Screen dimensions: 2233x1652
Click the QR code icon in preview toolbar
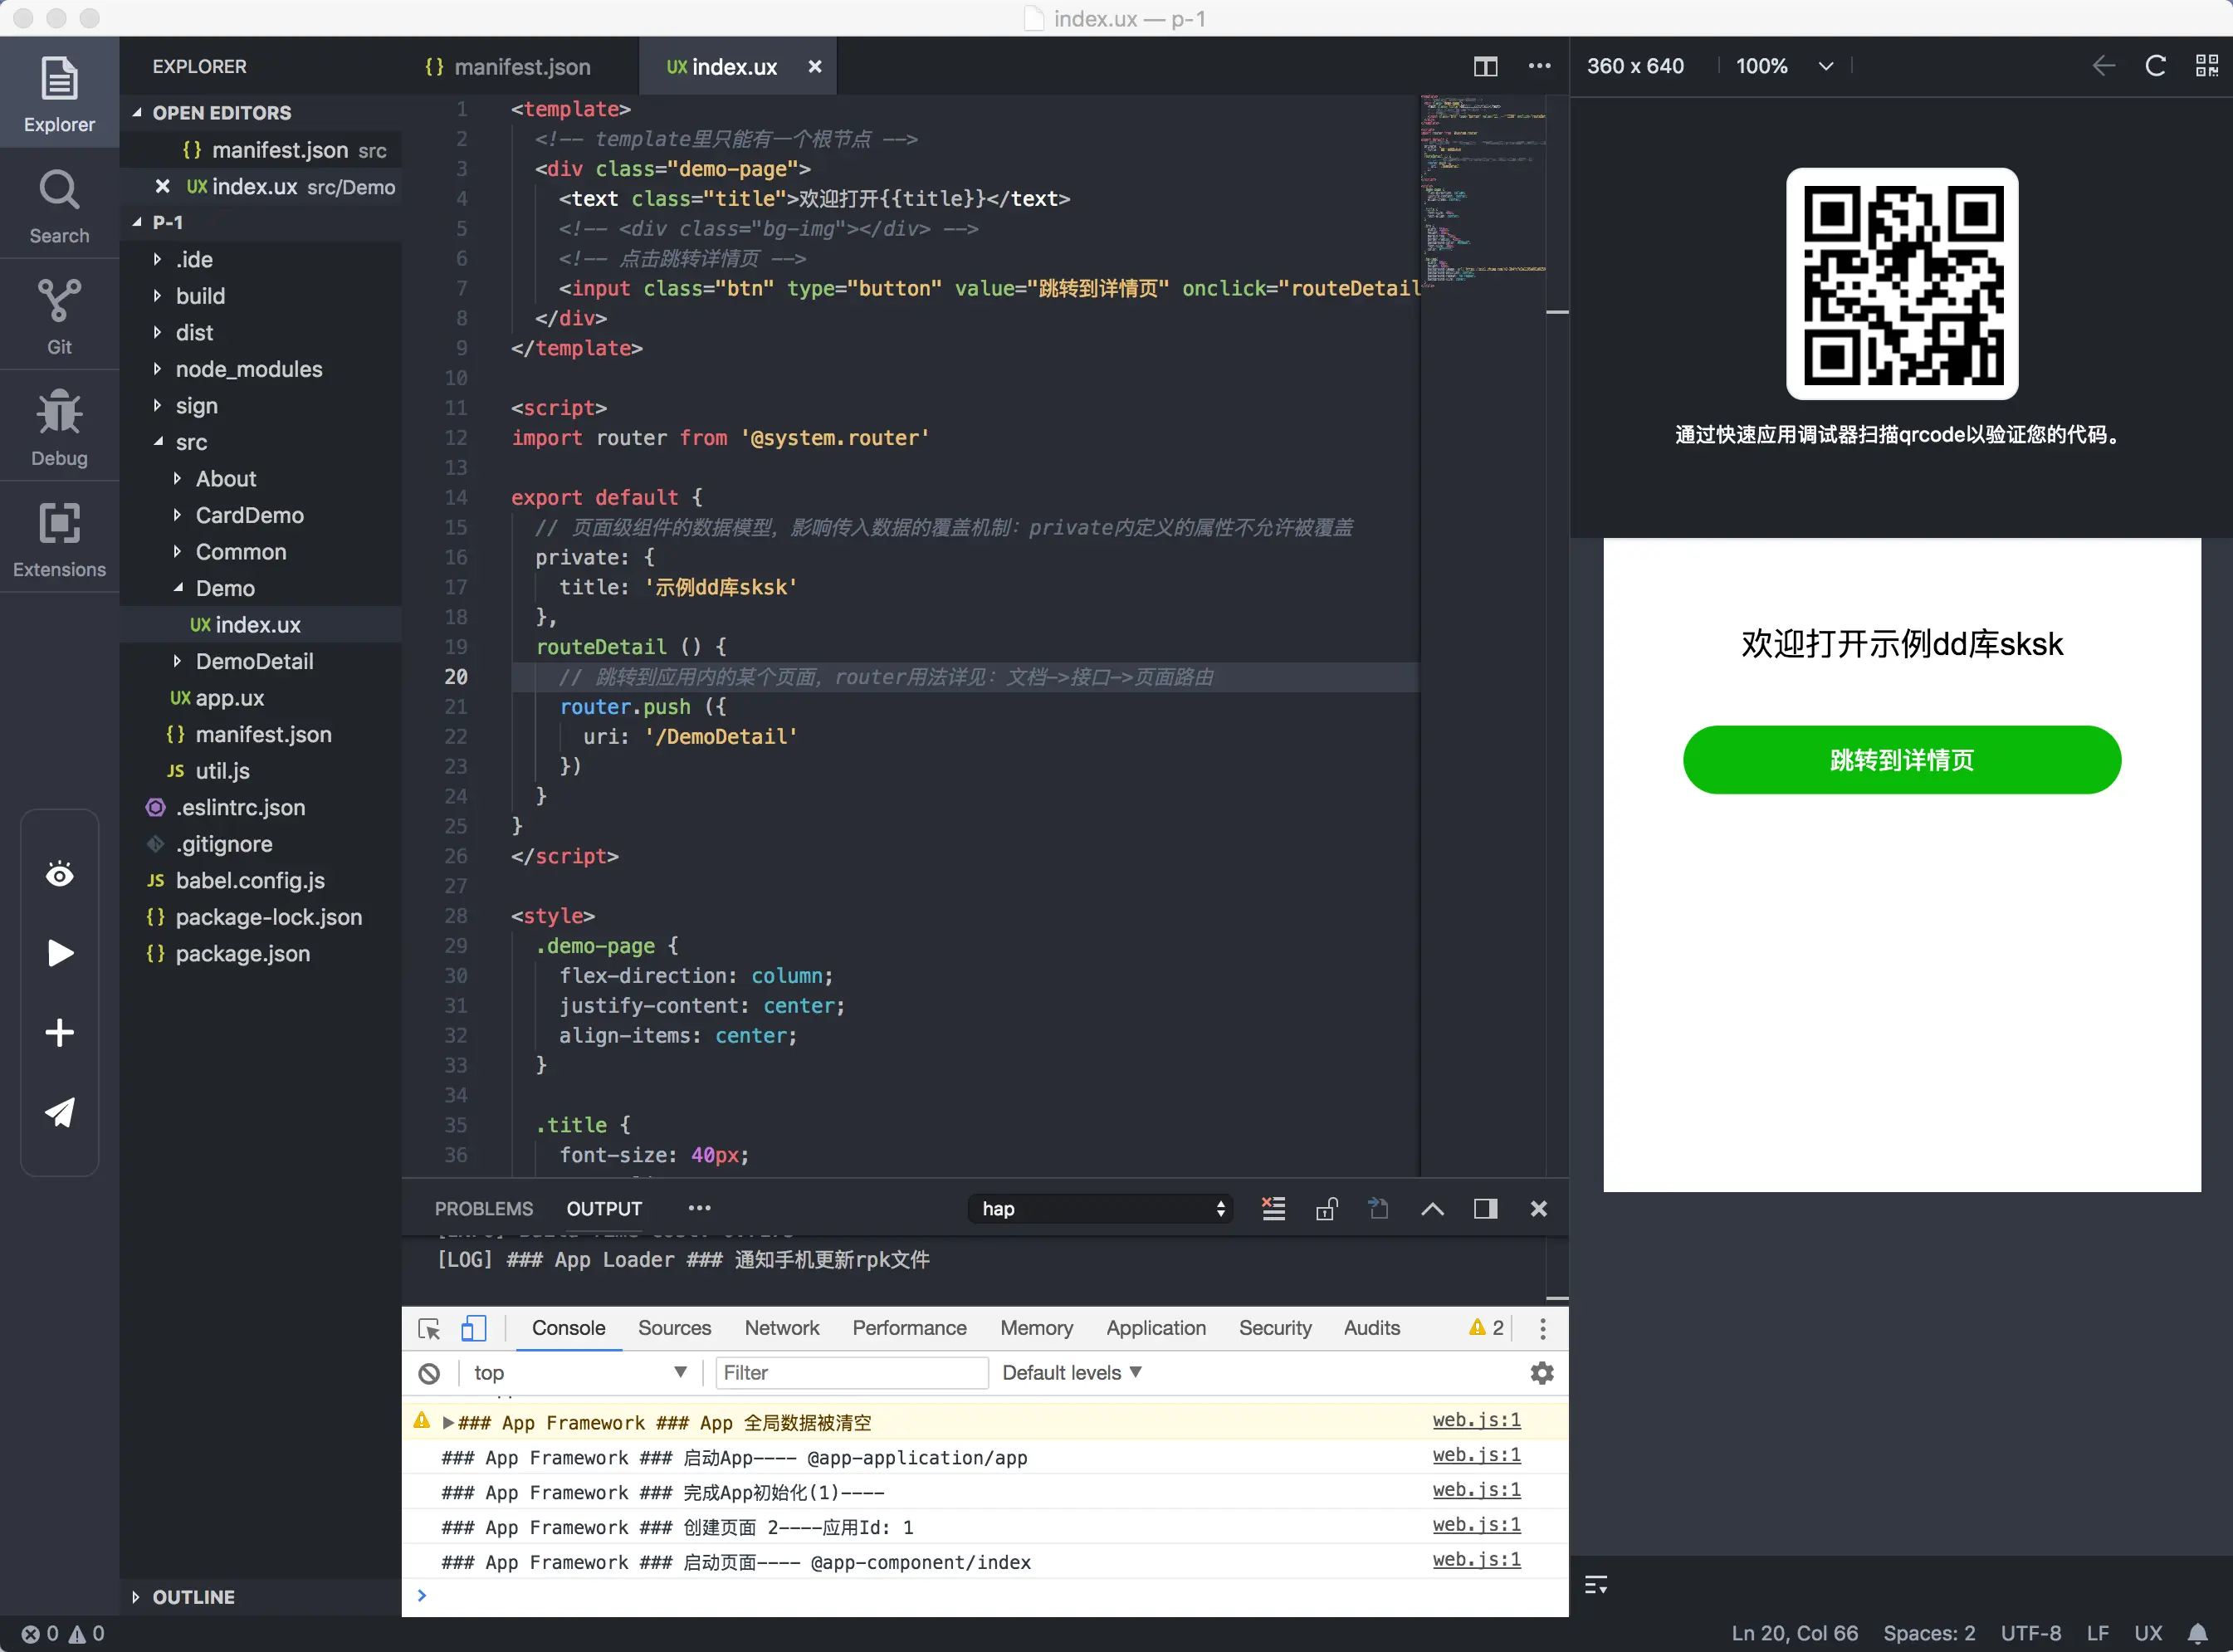click(2206, 66)
